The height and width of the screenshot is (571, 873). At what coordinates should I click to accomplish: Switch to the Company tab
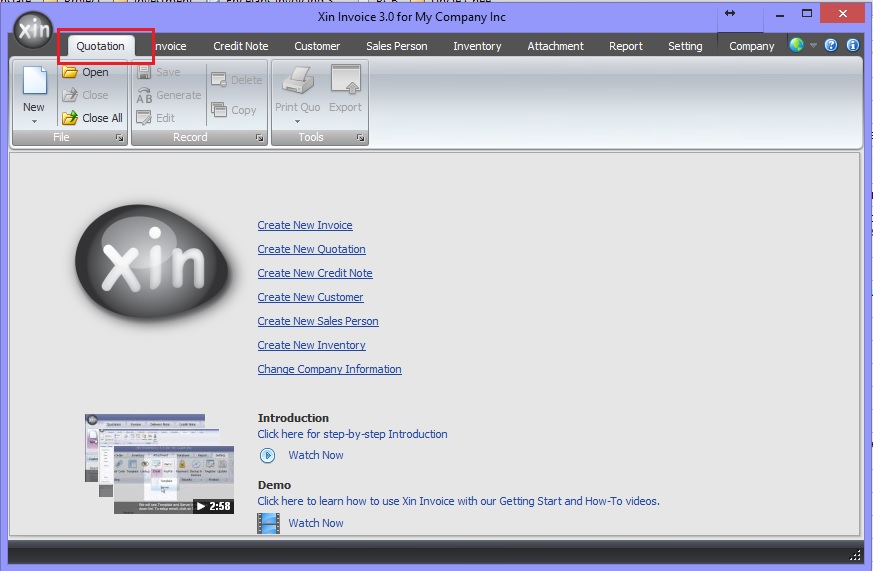point(752,46)
